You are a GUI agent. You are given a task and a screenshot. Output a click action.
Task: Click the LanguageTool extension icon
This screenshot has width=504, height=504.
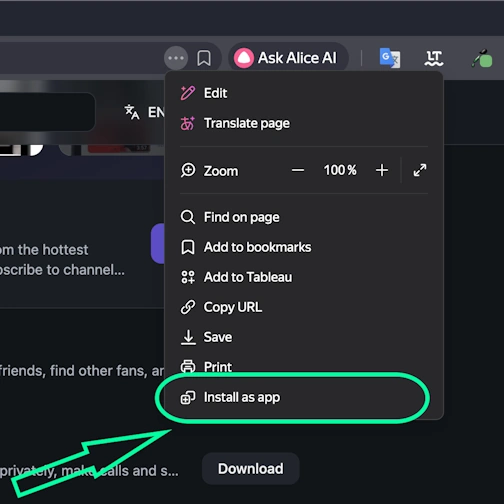[x=434, y=58]
